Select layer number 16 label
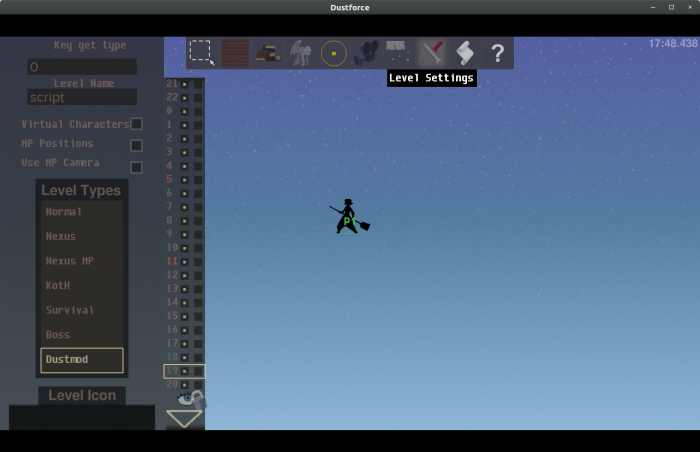The image size is (700, 452). (x=172, y=329)
